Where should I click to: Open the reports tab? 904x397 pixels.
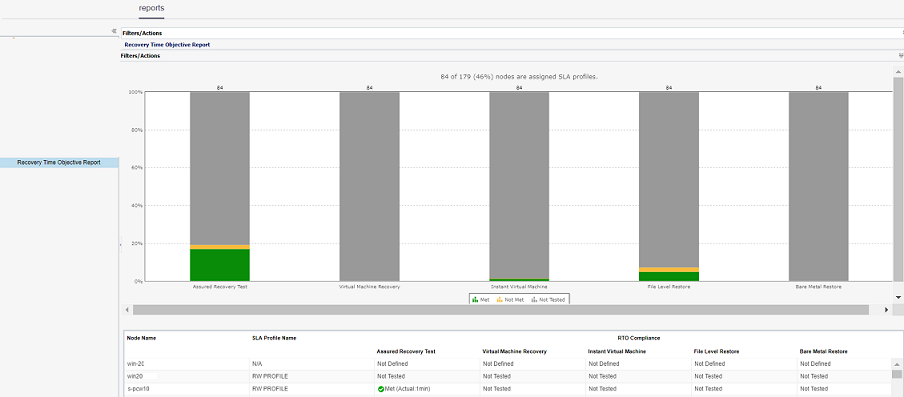[x=152, y=8]
